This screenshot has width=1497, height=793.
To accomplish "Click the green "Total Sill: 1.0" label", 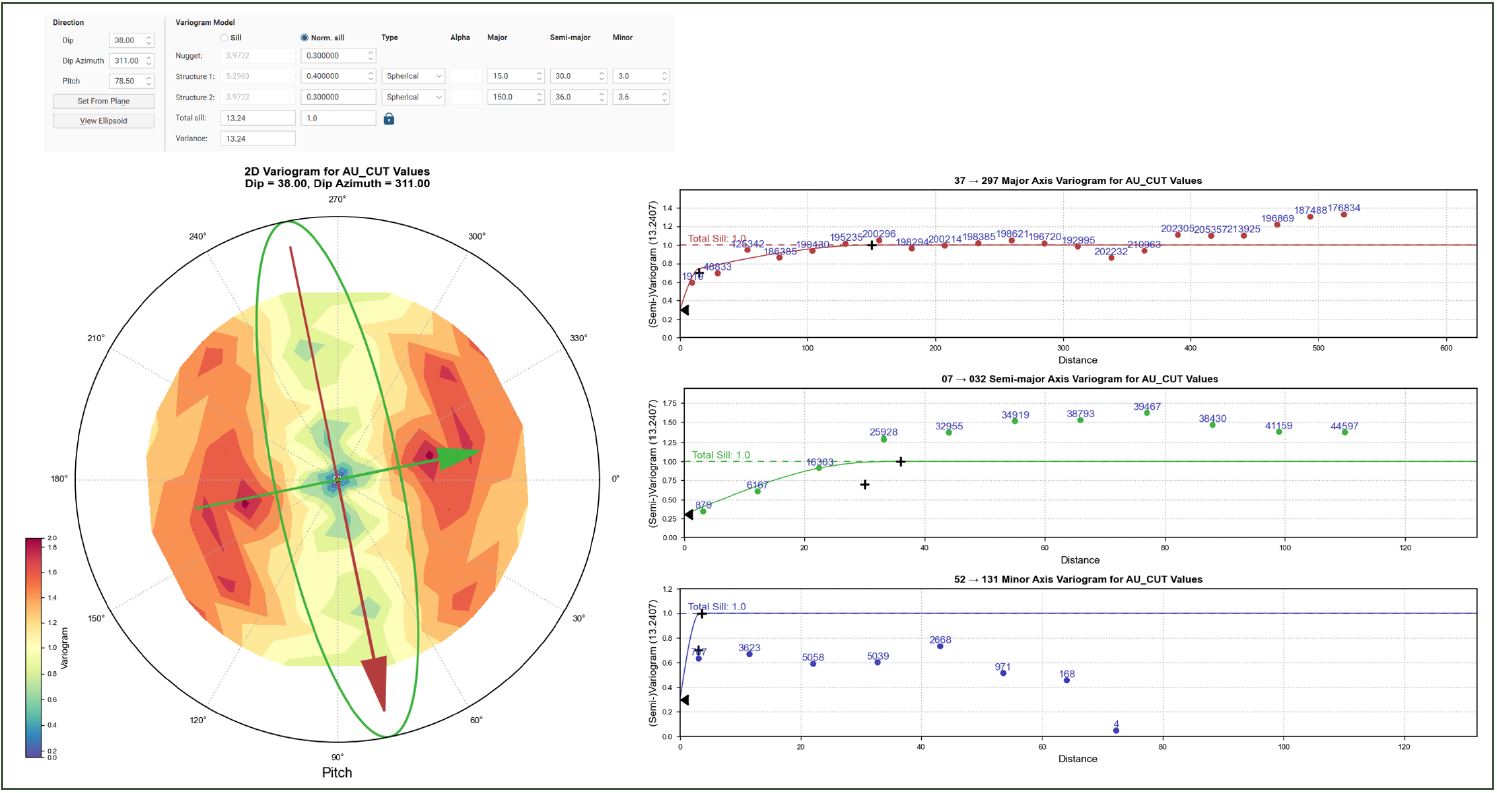I will 720,455.
